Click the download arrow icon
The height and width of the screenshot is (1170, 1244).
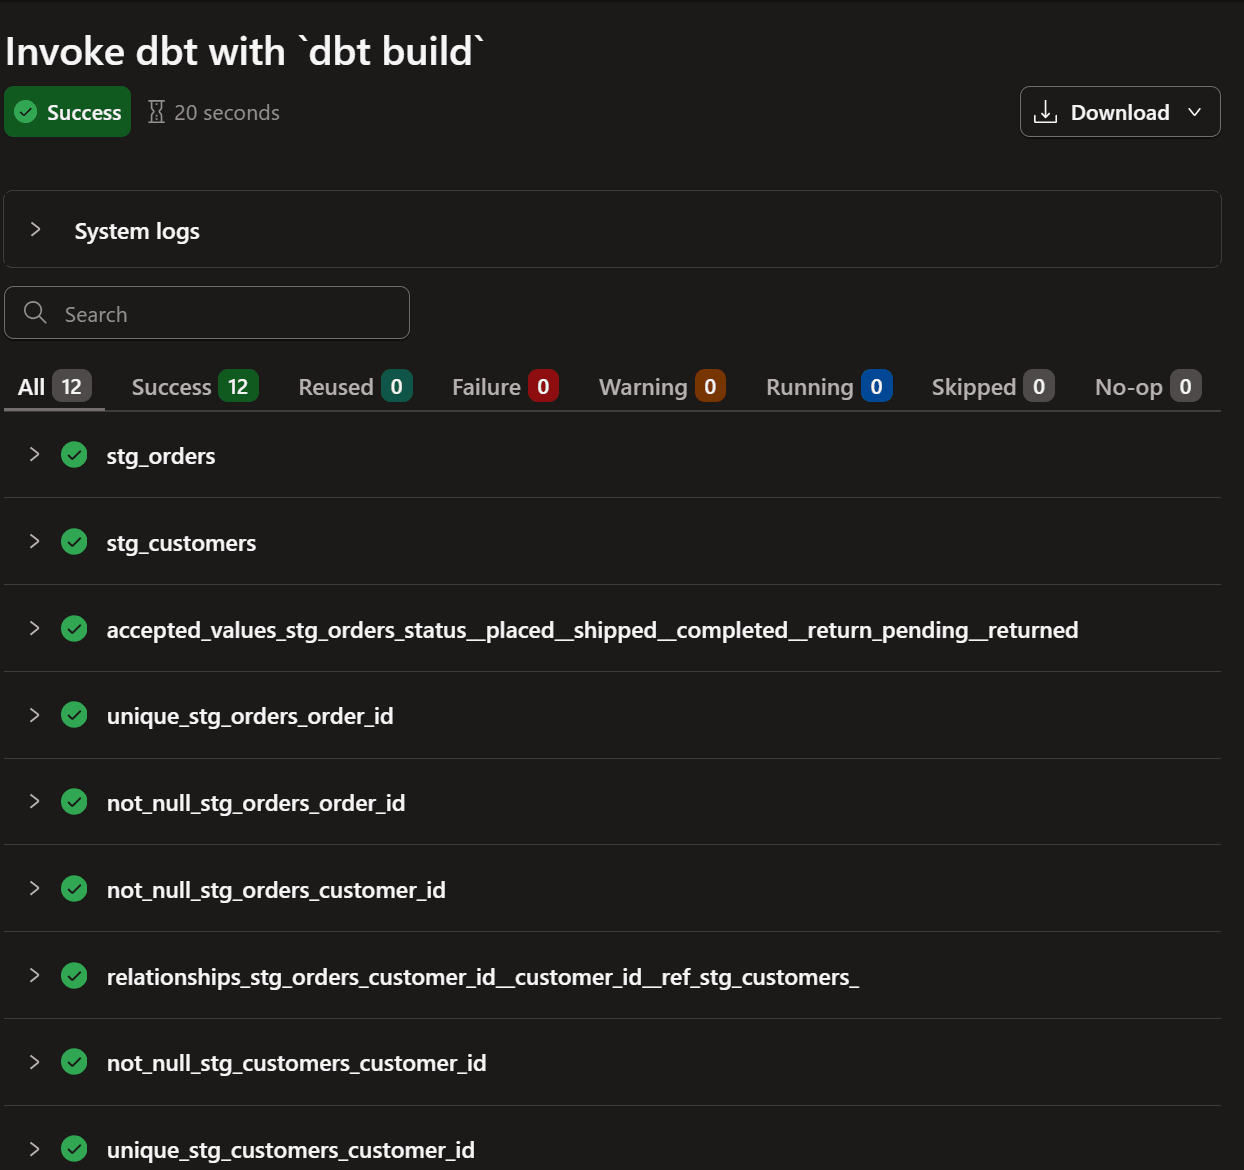(1045, 112)
